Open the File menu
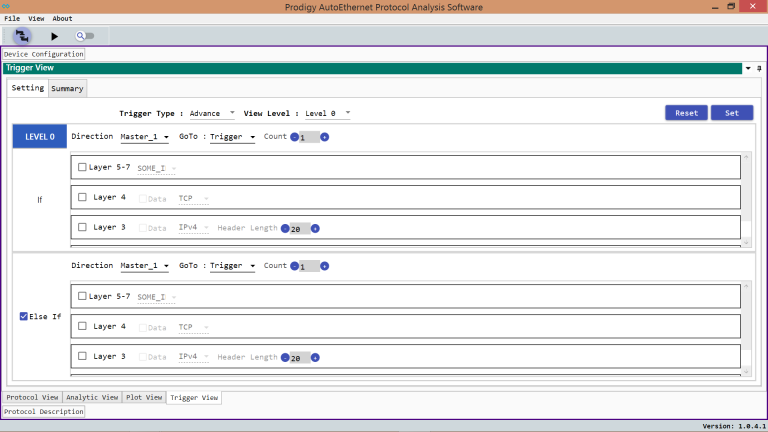 [x=12, y=19]
